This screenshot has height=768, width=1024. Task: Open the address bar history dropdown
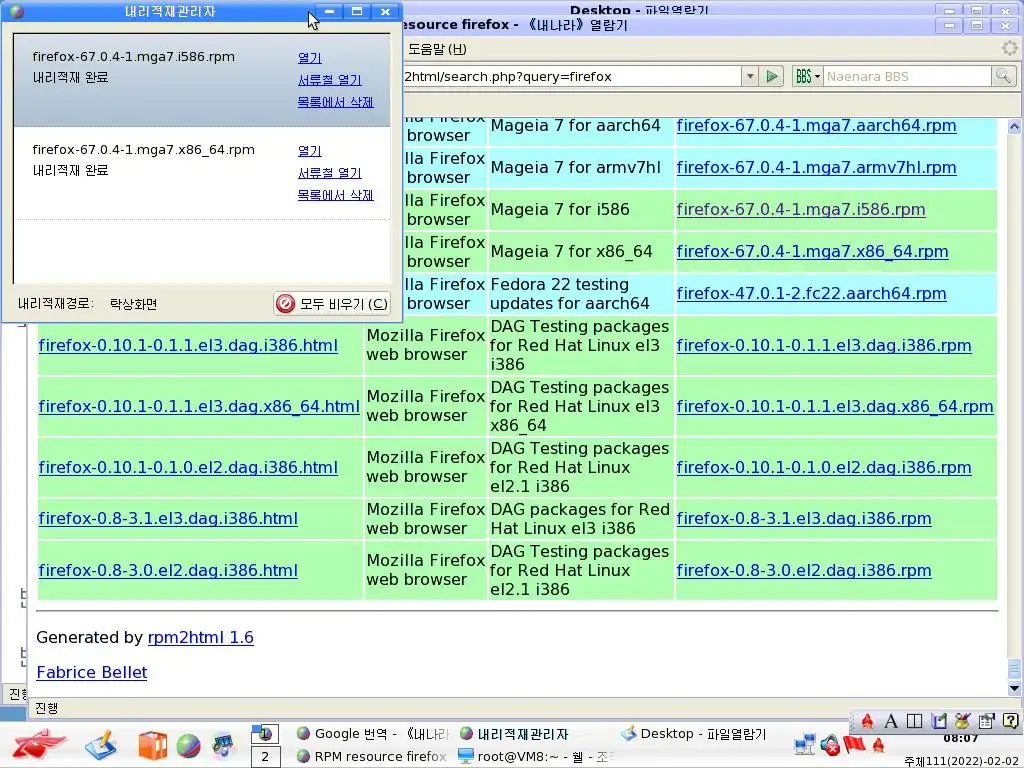[750, 76]
